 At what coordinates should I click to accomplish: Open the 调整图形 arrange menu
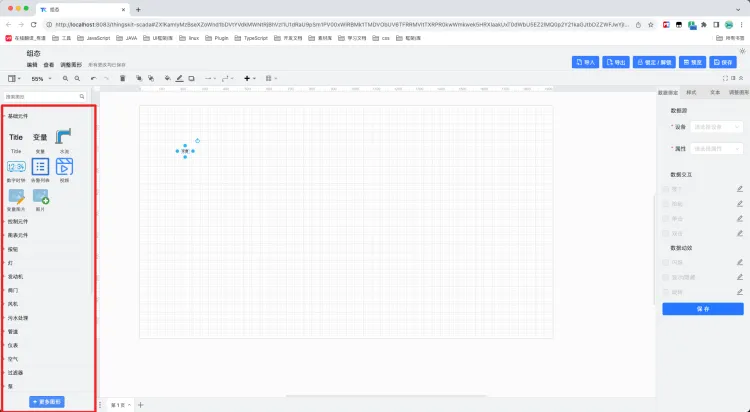click(x=71, y=65)
